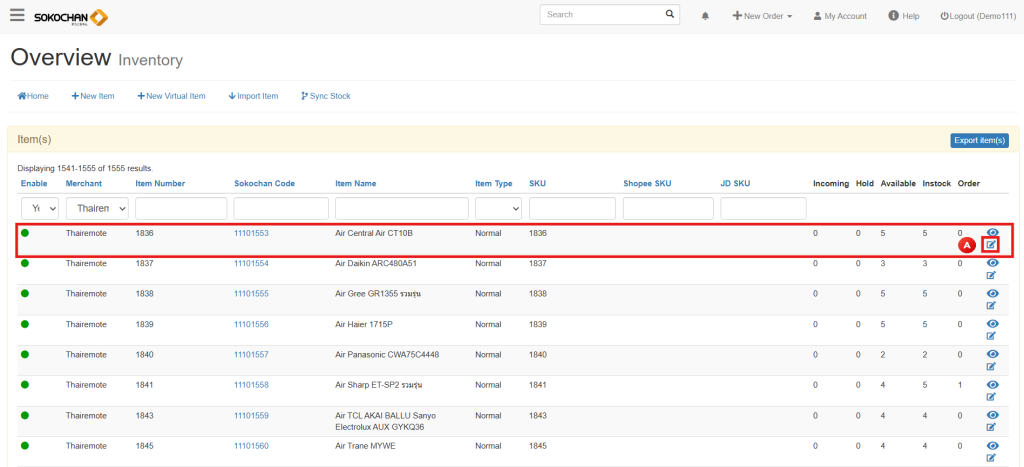Screen dimensions: 1024x467
Task: Click edit icon for Air Central Air CT10B
Action: tap(991, 245)
